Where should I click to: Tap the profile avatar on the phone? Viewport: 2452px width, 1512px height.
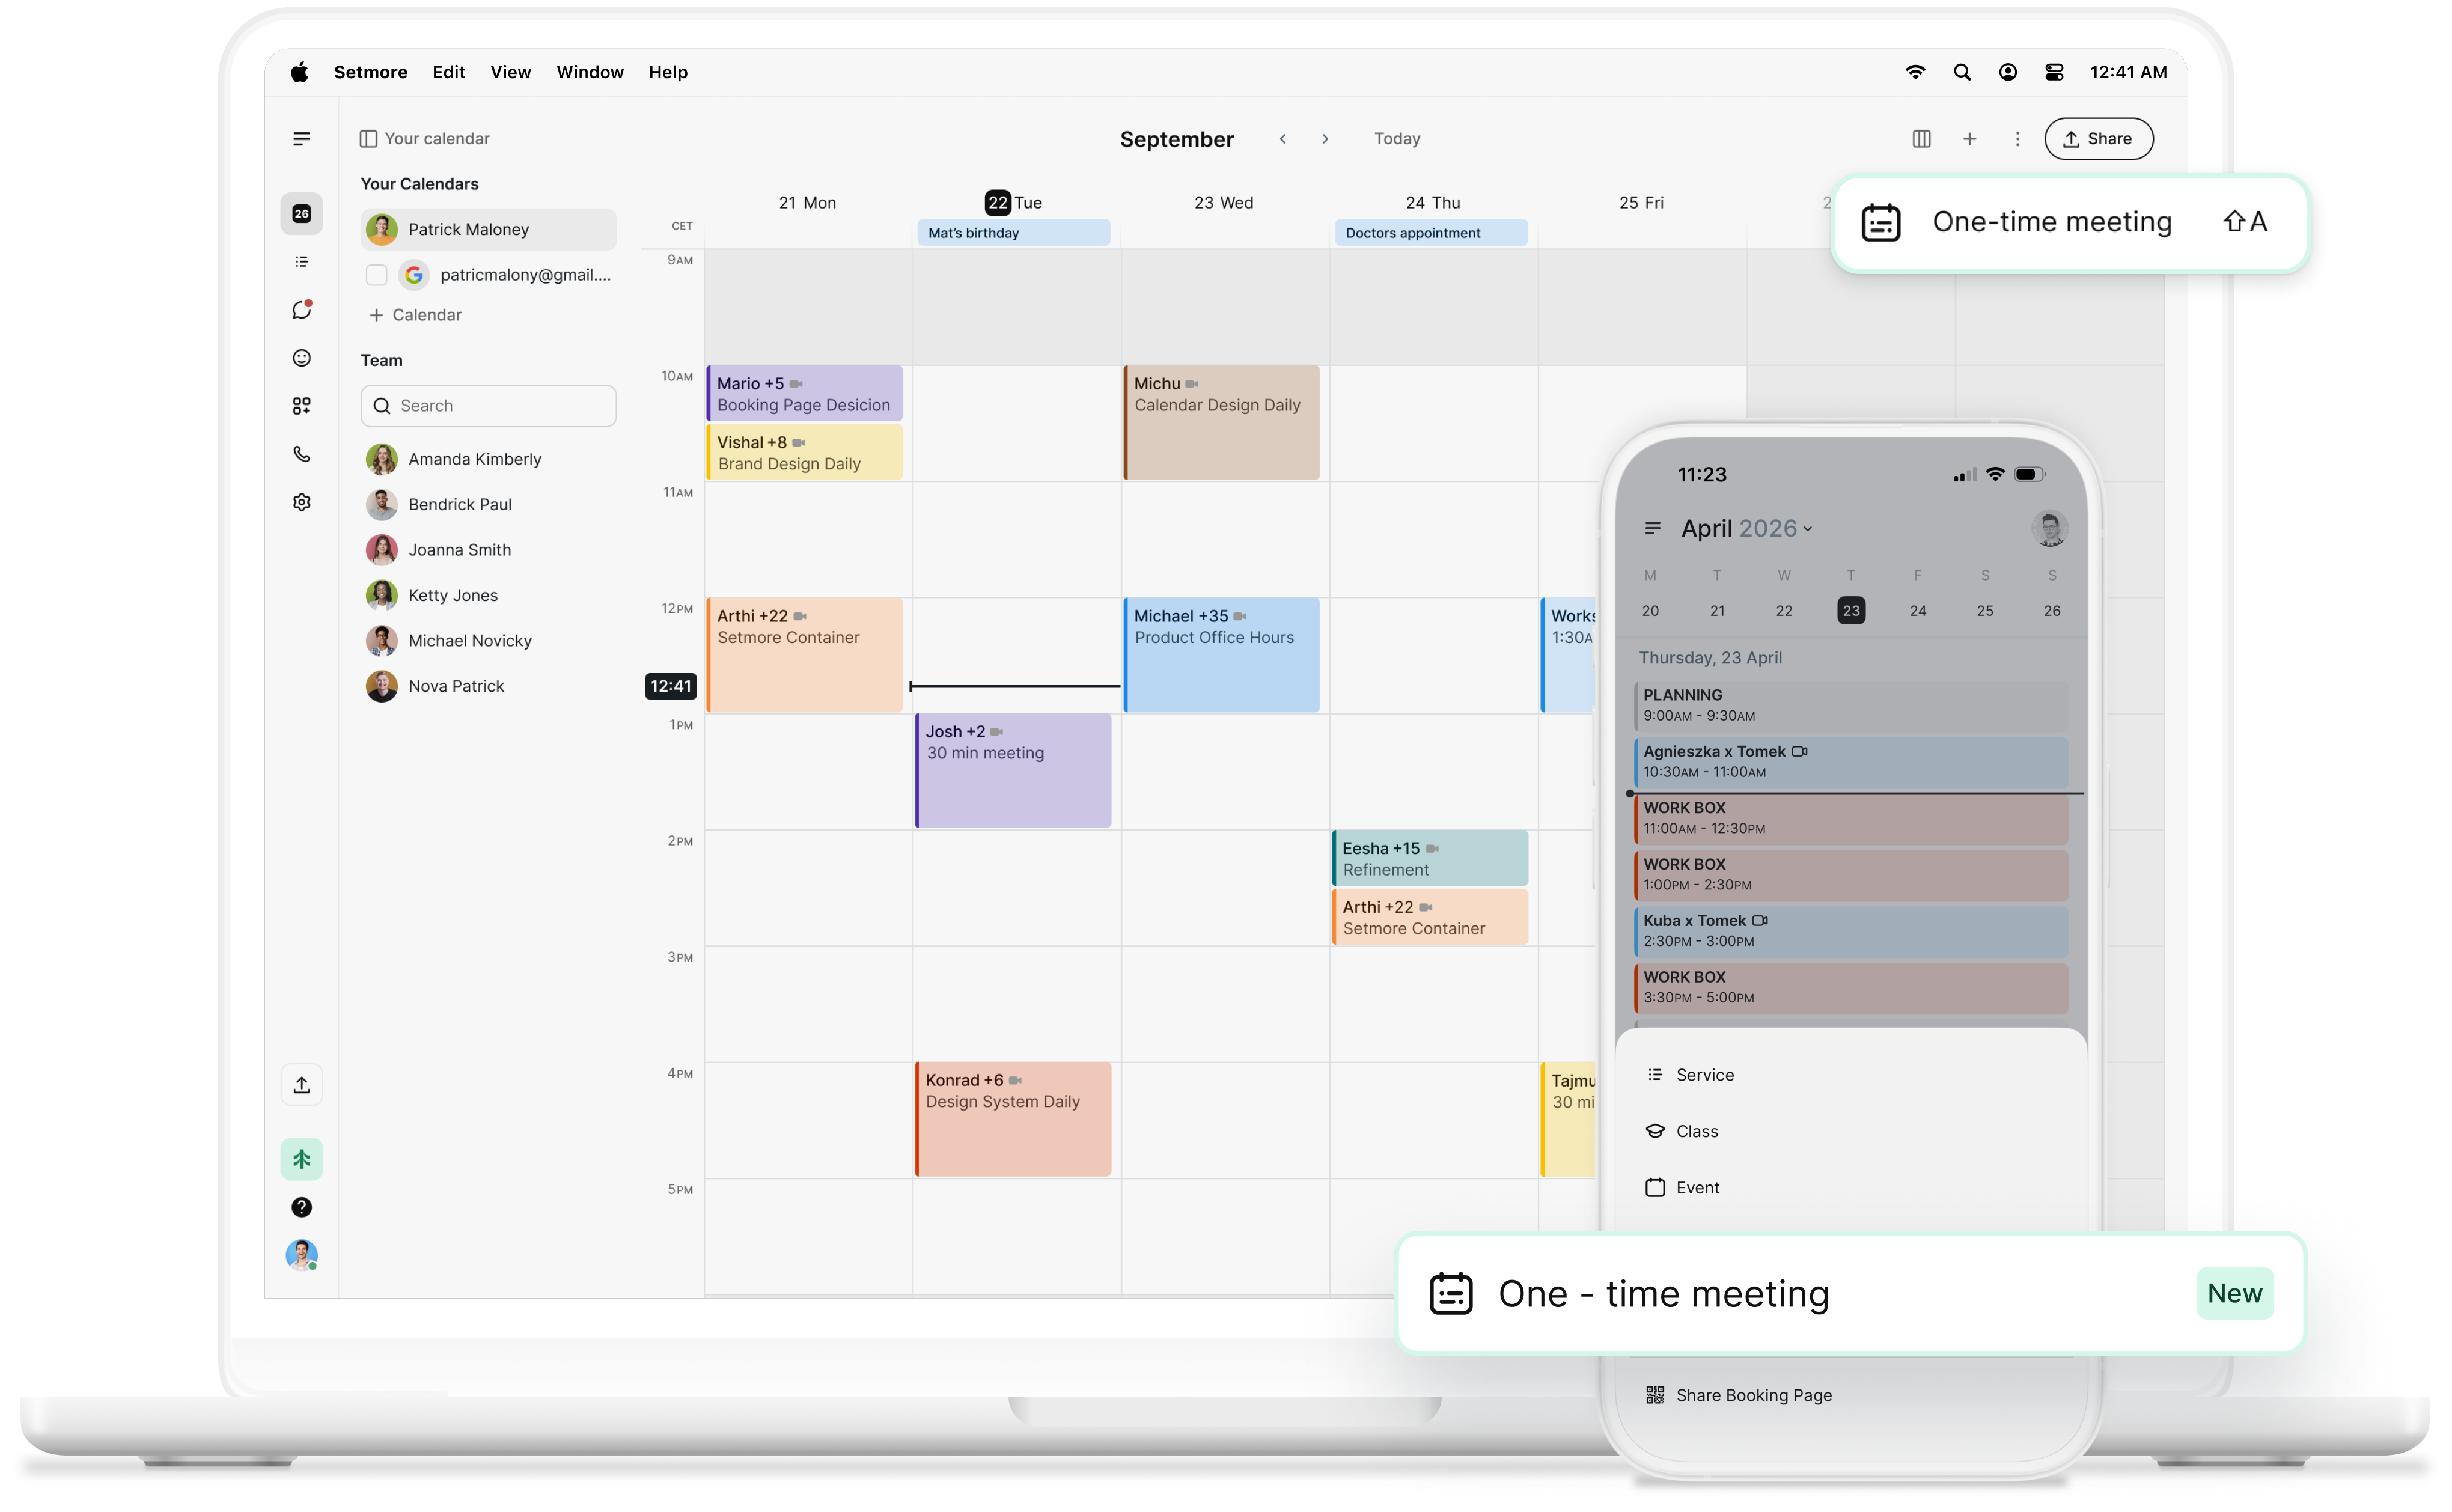pos(2049,528)
